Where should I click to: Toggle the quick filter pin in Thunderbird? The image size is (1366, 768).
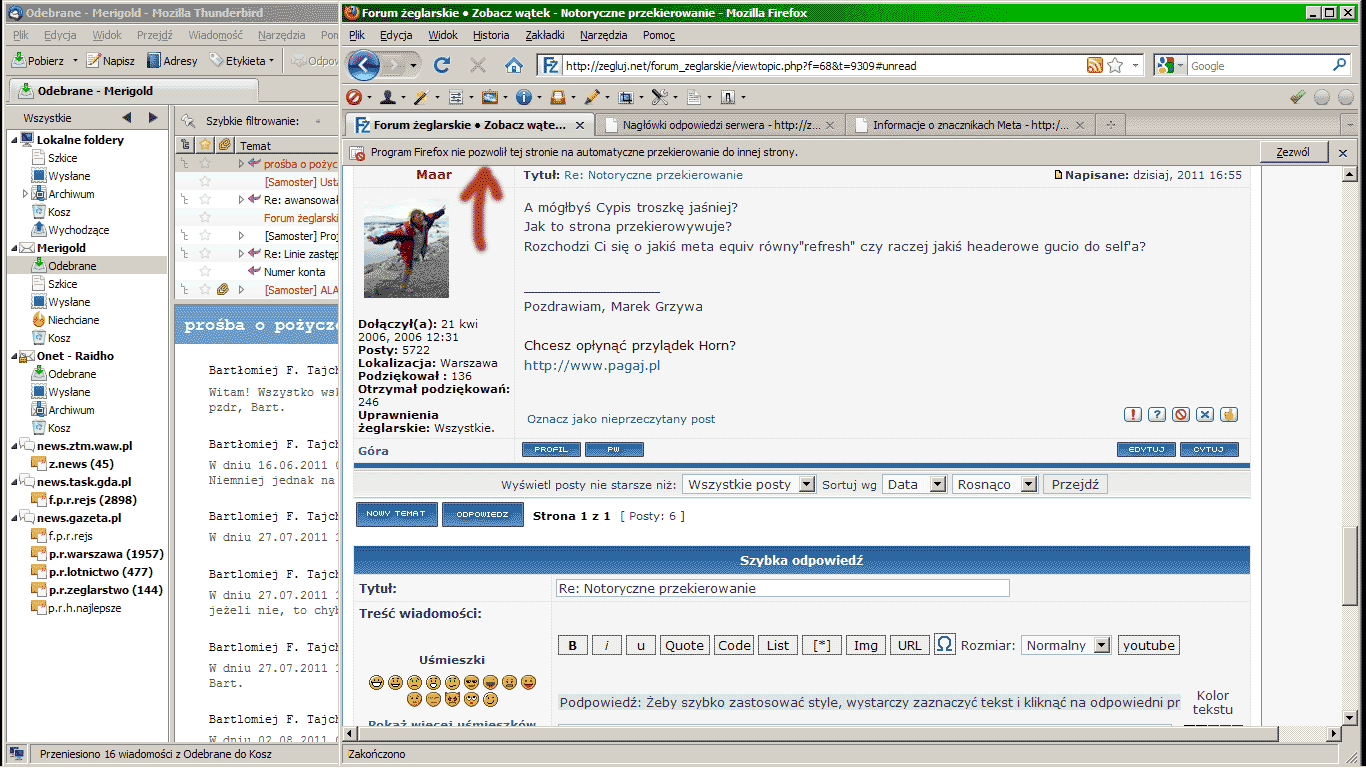[186, 121]
